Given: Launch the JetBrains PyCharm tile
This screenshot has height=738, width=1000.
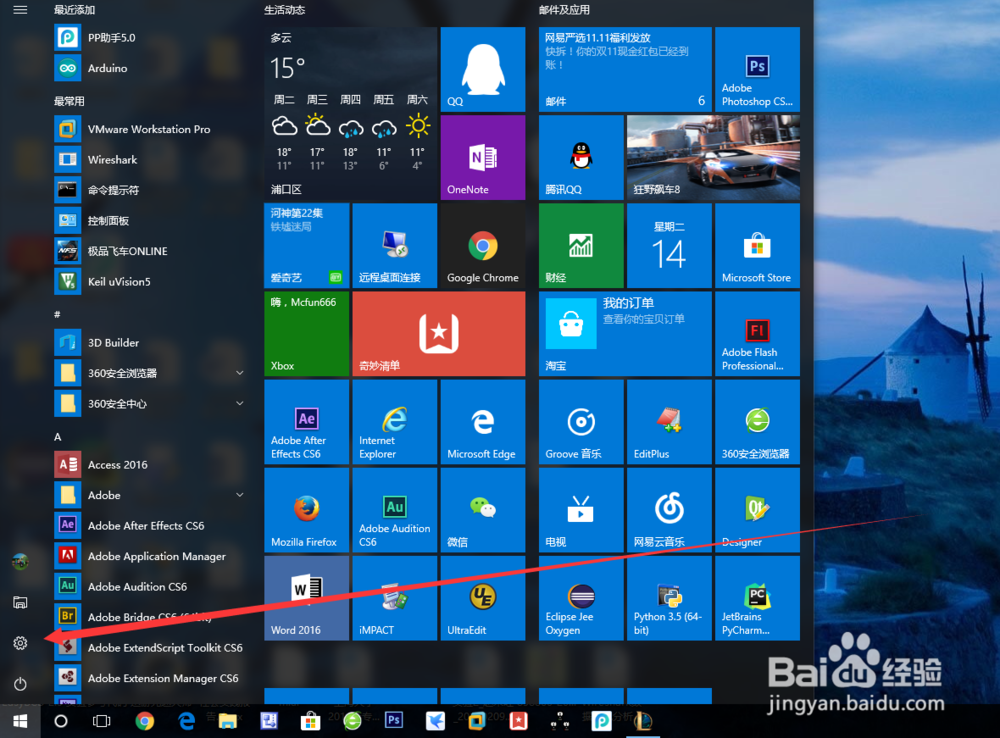Looking at the screenshot, I should 757,598.
